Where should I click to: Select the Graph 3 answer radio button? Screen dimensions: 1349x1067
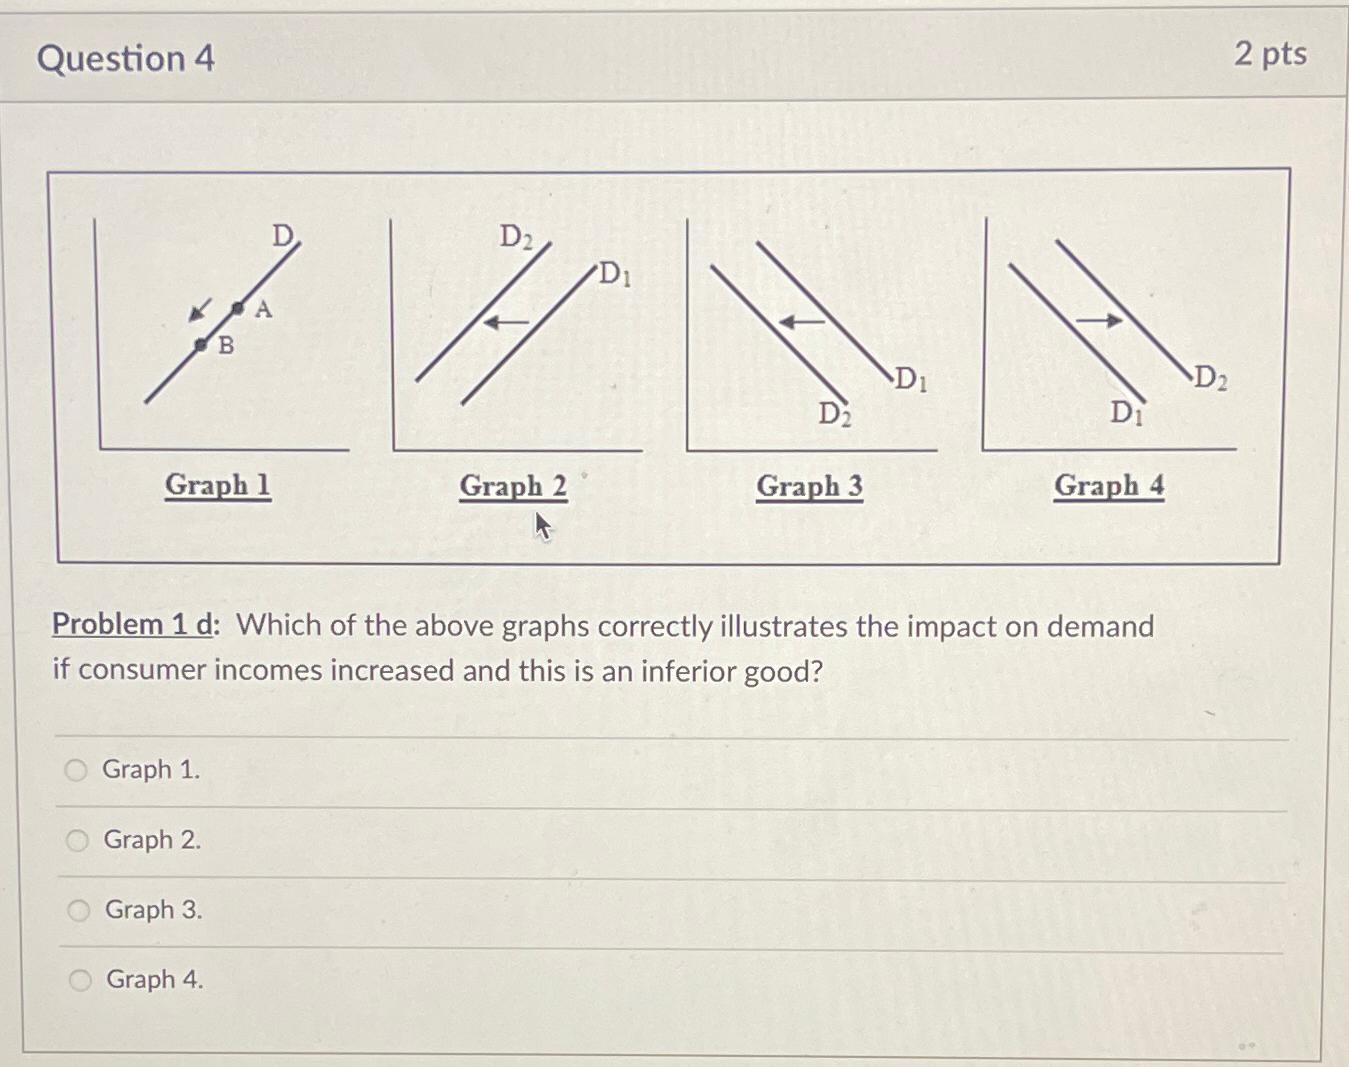[78, 909]
